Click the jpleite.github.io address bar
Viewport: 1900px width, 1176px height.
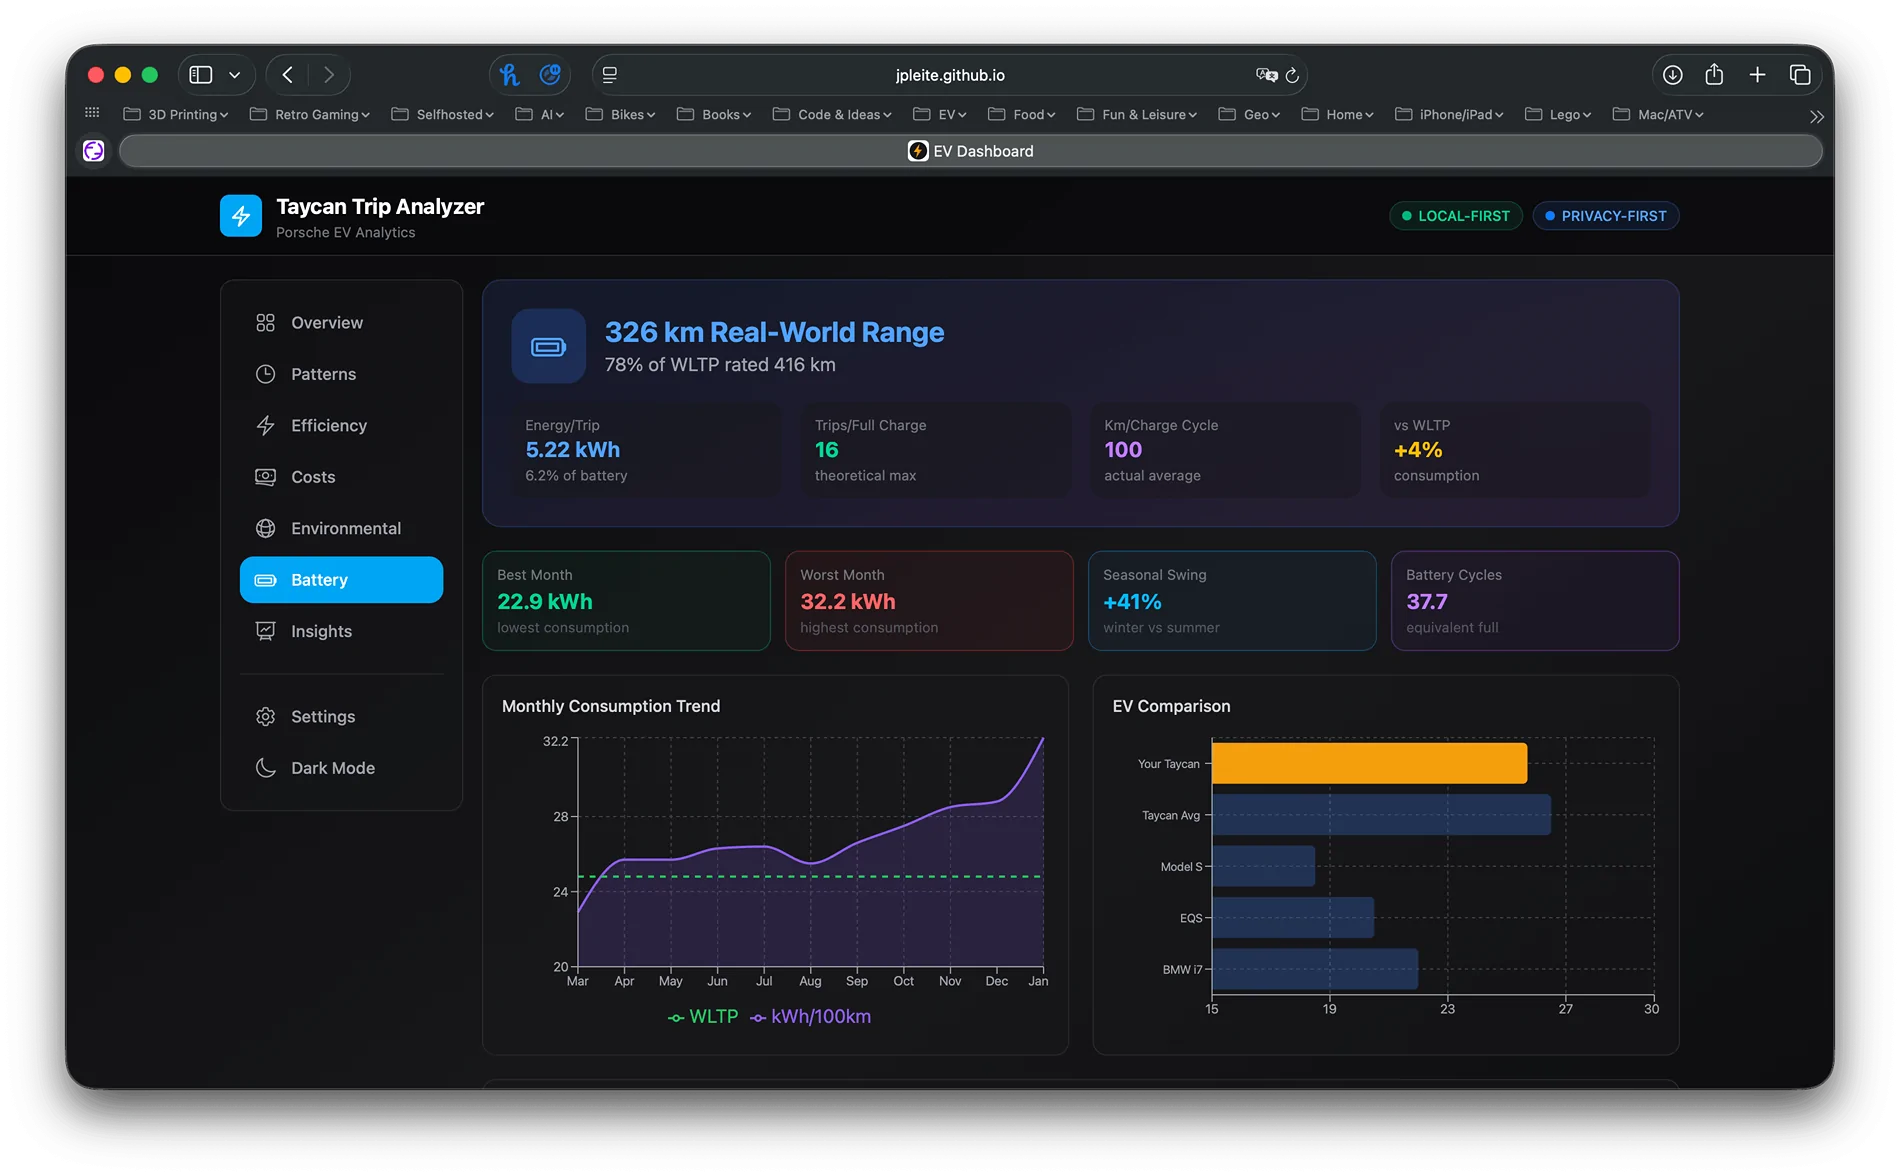tap(950, 74)
